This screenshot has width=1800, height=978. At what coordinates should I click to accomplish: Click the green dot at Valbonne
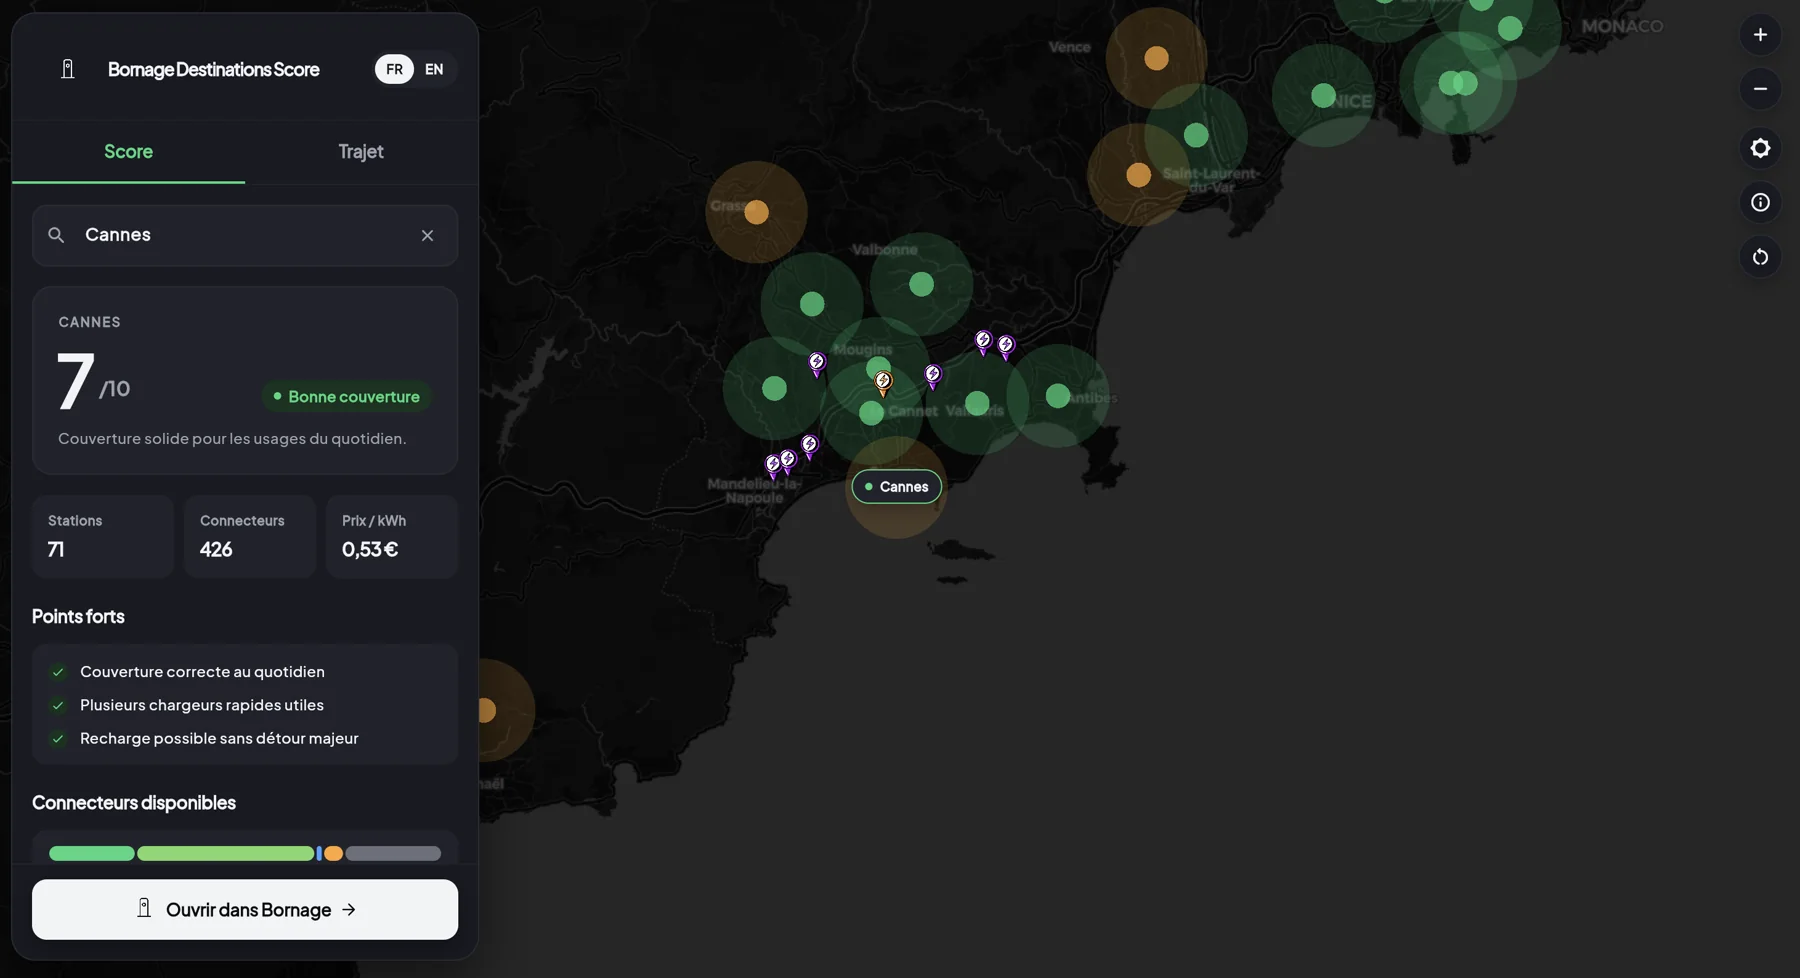click(921, 284)
